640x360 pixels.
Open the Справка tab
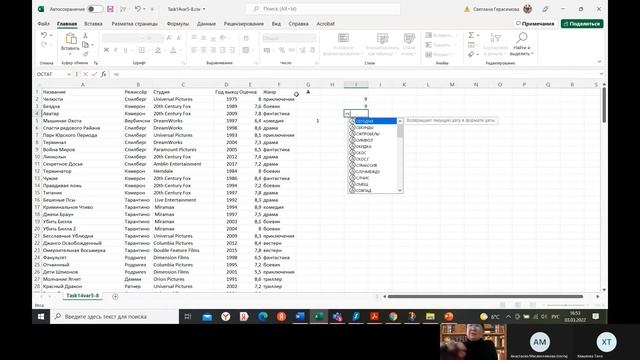[x=298, y=24]
